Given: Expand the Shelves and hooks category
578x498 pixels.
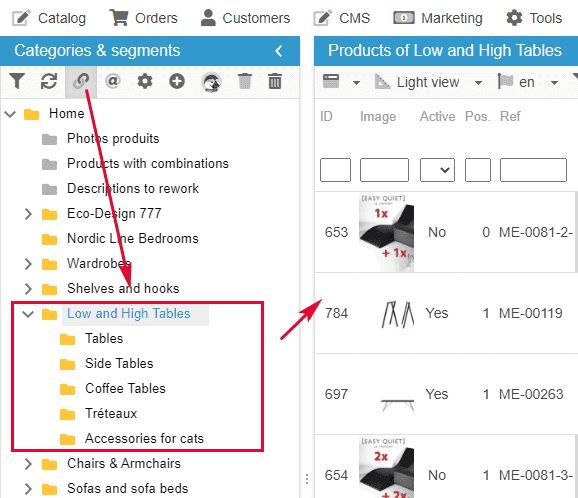Looking at the screenshot, I should [28, 289].
